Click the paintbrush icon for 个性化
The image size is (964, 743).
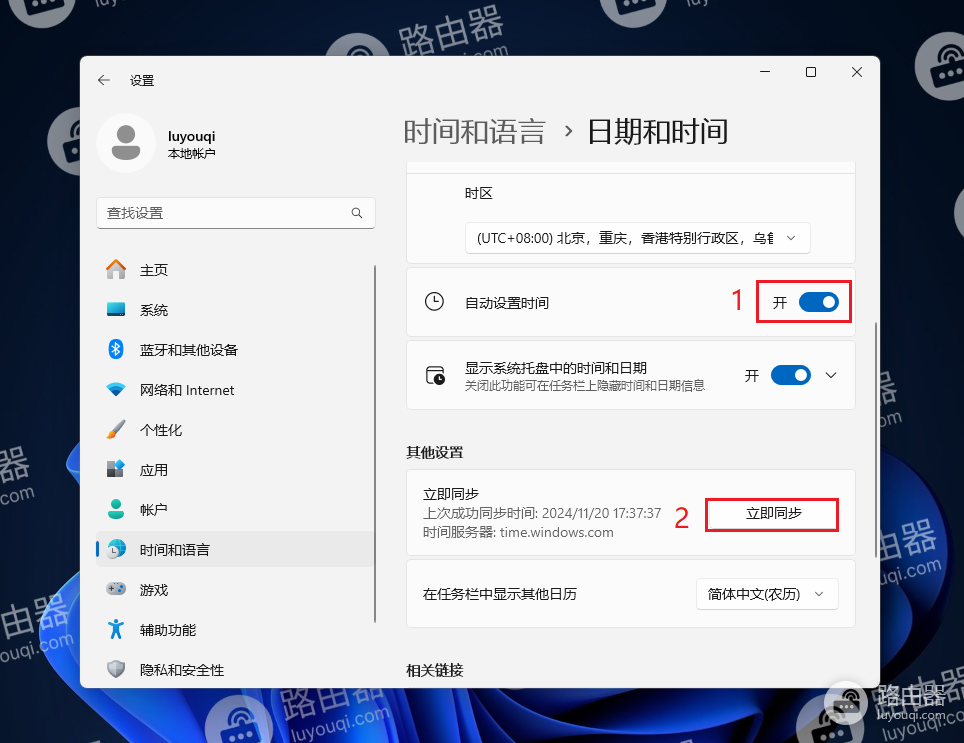[116, 430]
